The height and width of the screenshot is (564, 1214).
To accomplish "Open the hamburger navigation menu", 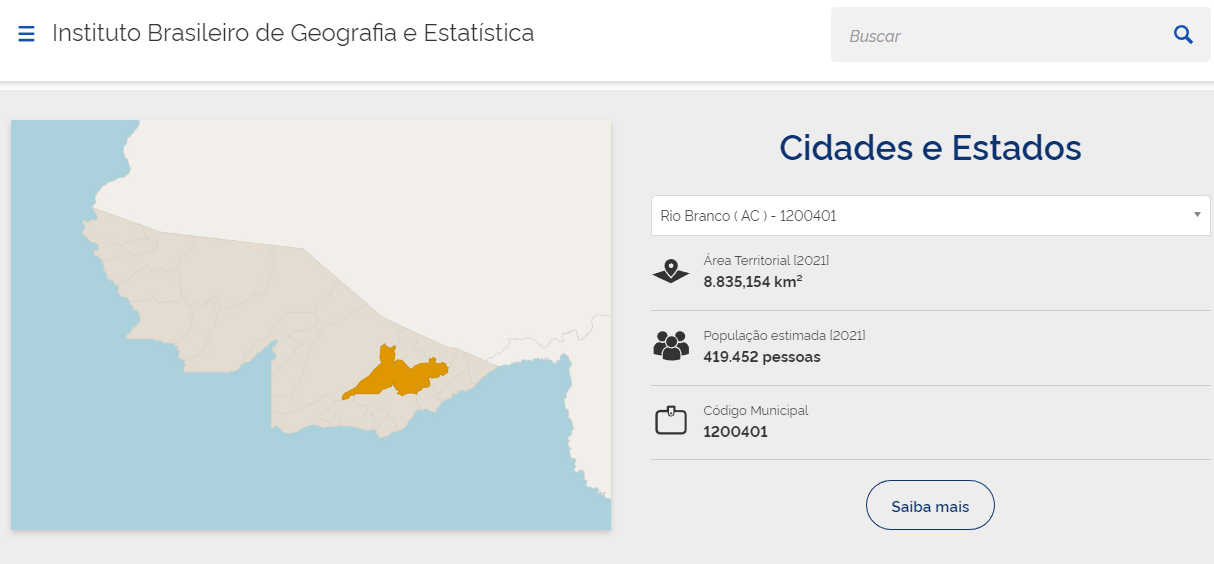I will 27,35.
